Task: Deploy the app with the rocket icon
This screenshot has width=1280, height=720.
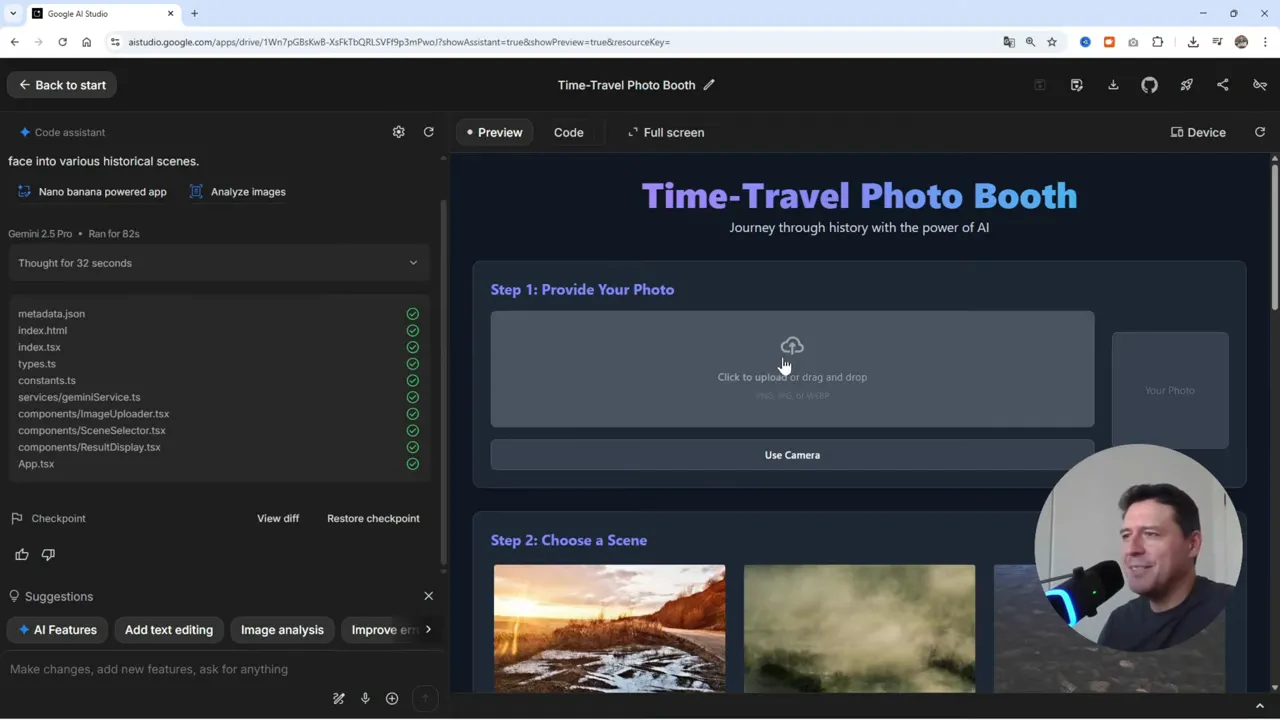Action: [1186, 85]
